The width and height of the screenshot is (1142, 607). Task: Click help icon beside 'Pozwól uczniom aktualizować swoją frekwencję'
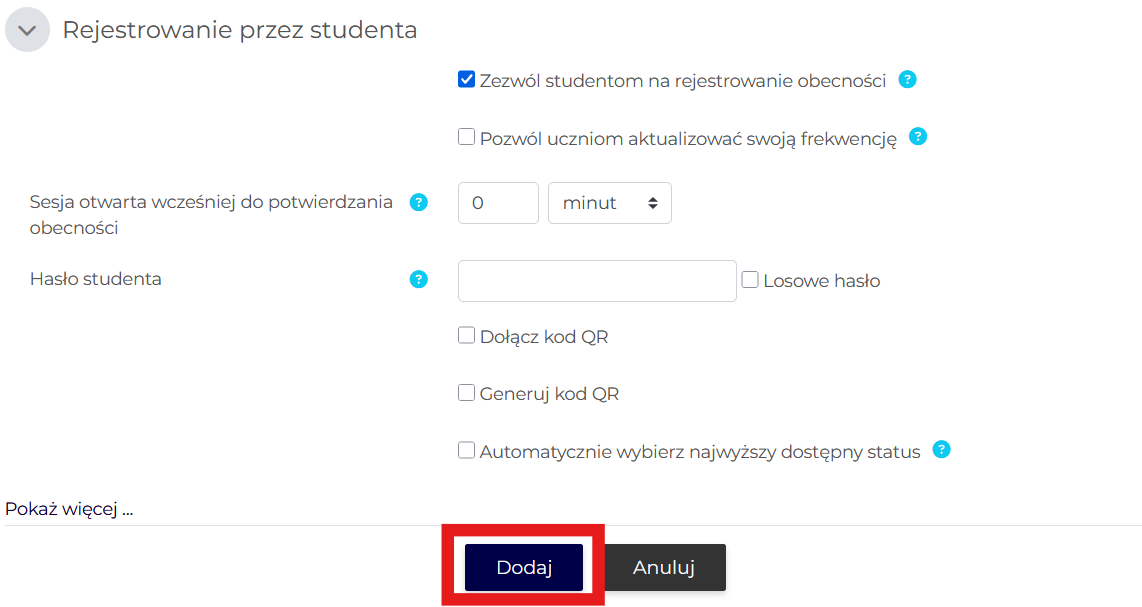(x=918, y=137)
